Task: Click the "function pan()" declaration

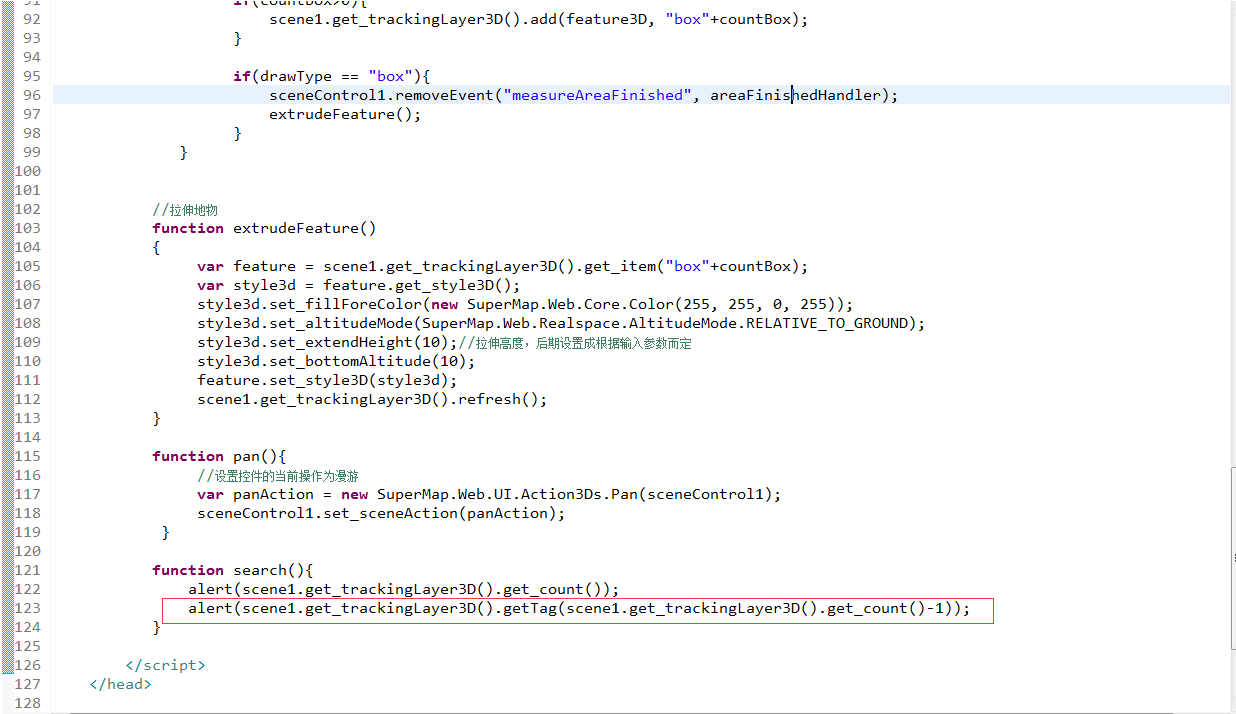Action: 219,456
